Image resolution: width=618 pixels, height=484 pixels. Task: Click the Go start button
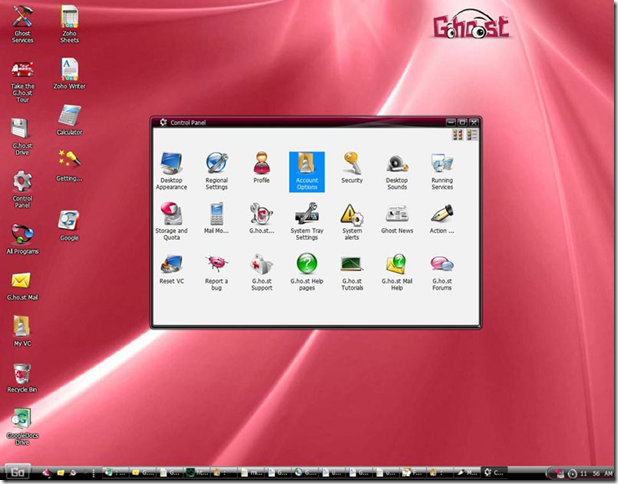(x=17, y=472)
